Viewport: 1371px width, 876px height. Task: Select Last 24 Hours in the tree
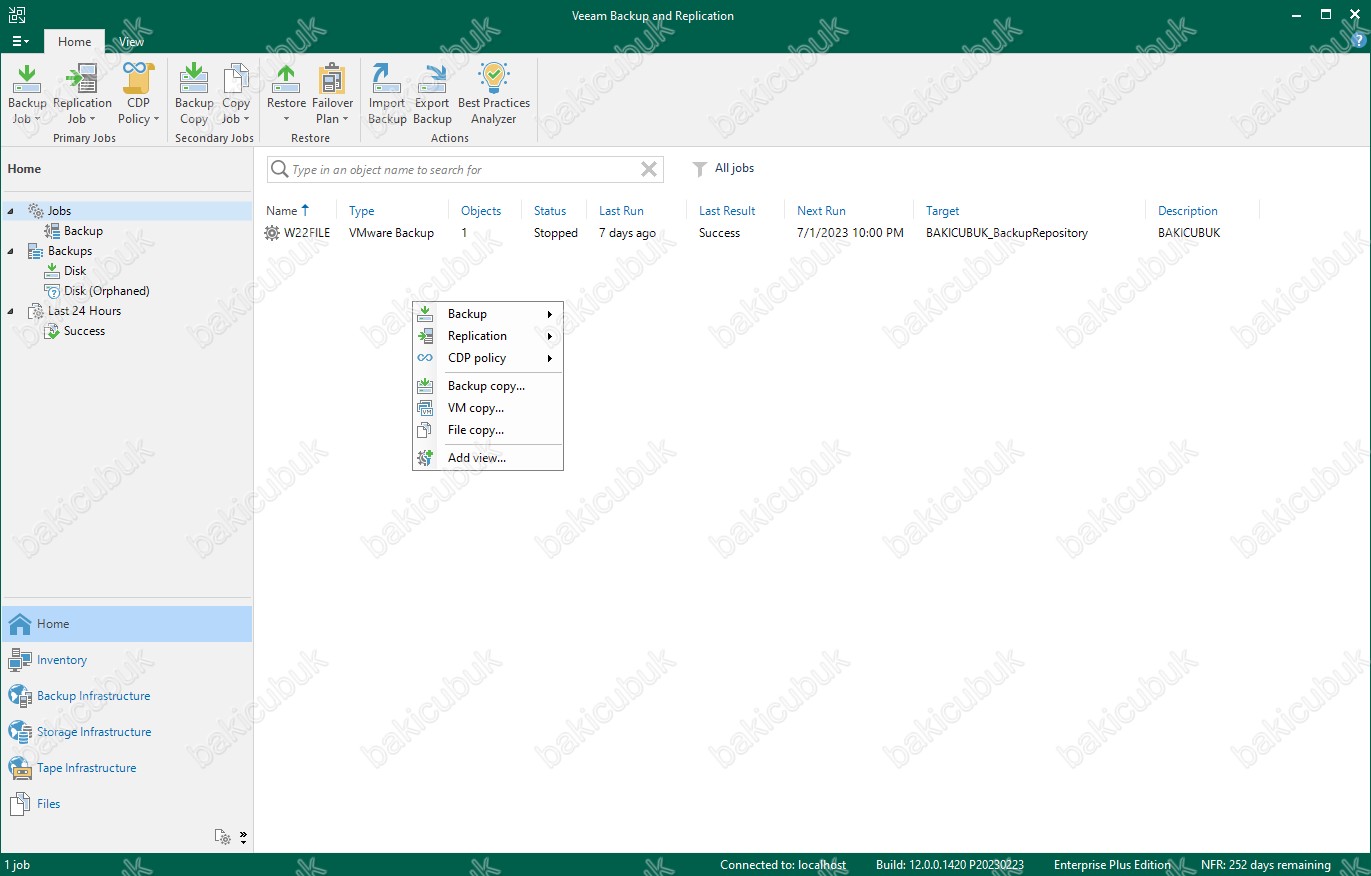pos(84,311)
